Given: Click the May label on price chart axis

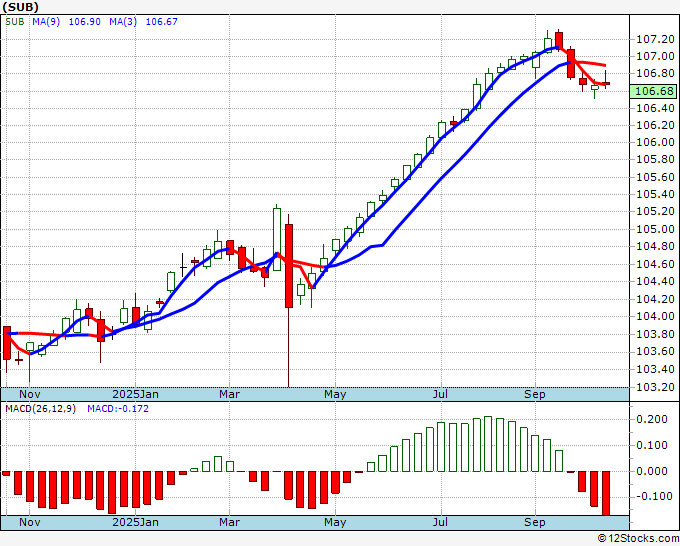Looking at the screenshot, I should pos(335,394).
